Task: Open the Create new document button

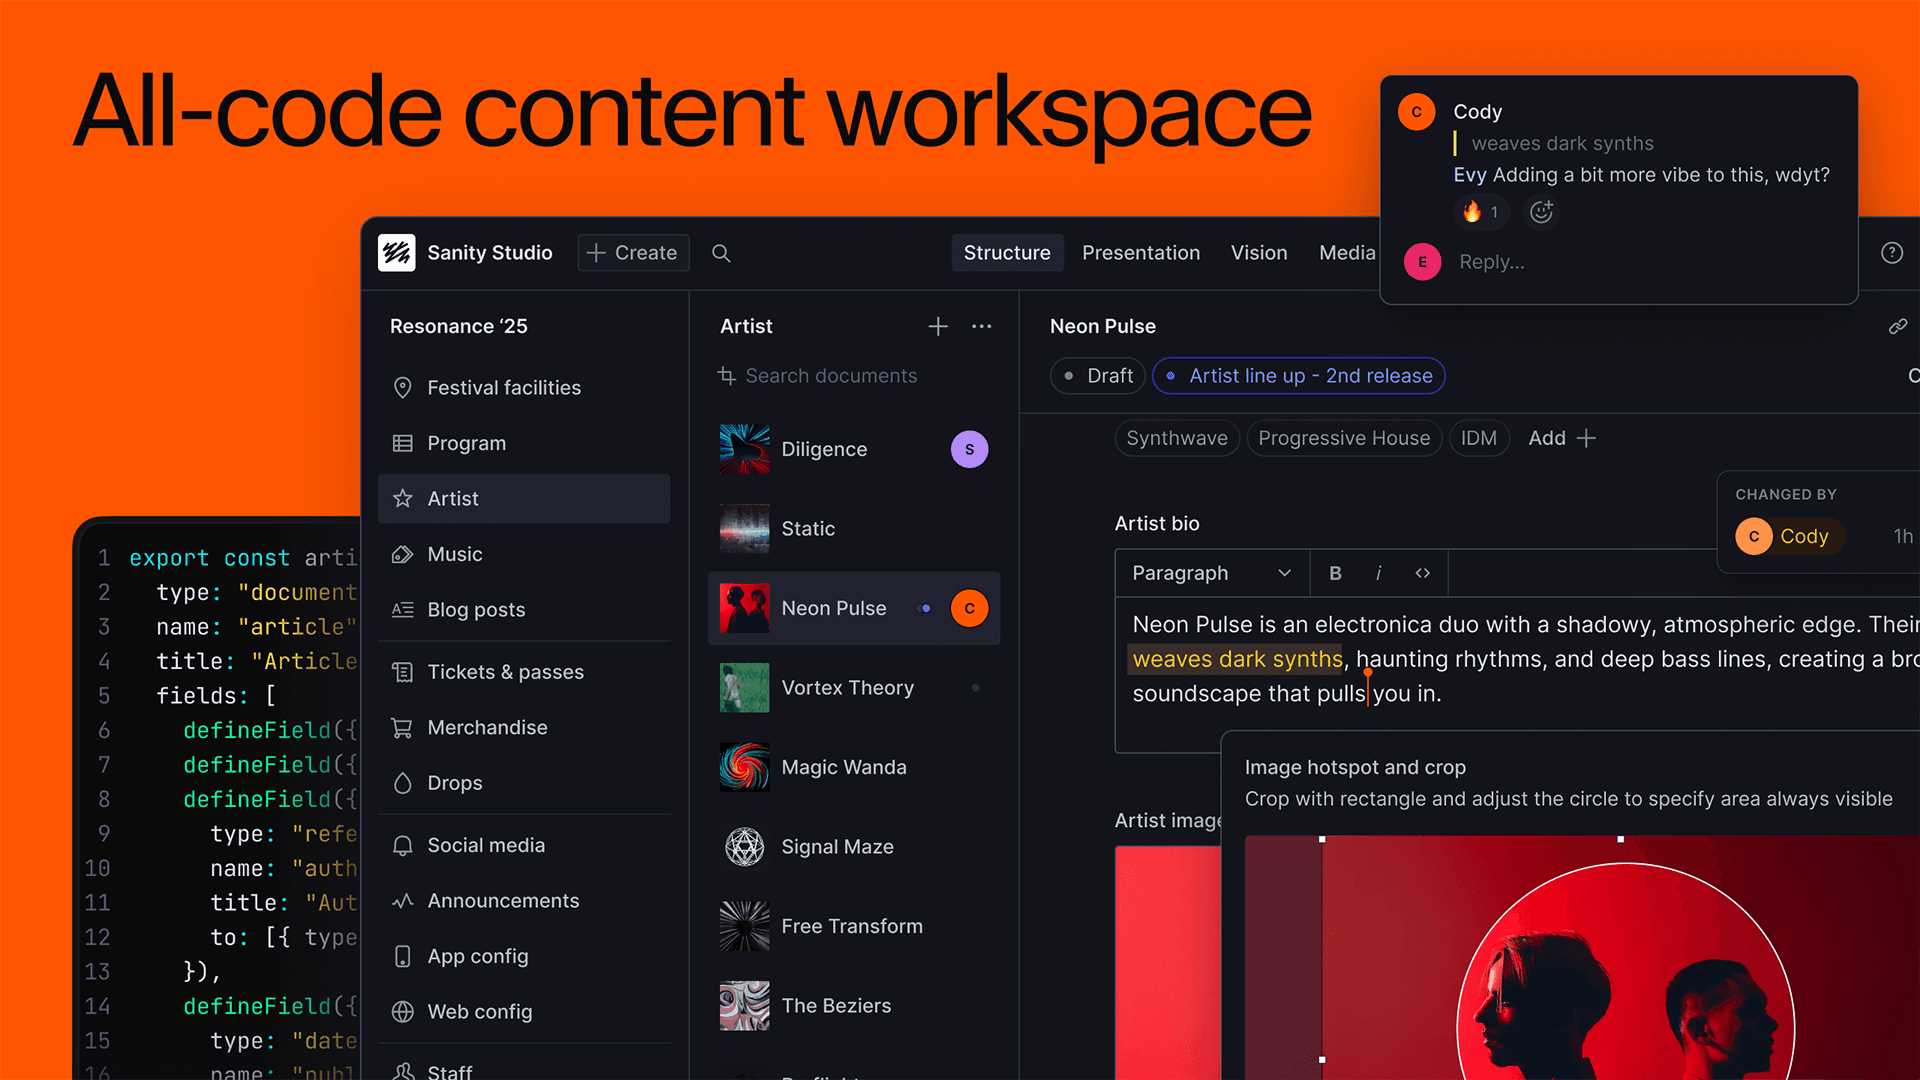Action: click(x=633, y=253)
